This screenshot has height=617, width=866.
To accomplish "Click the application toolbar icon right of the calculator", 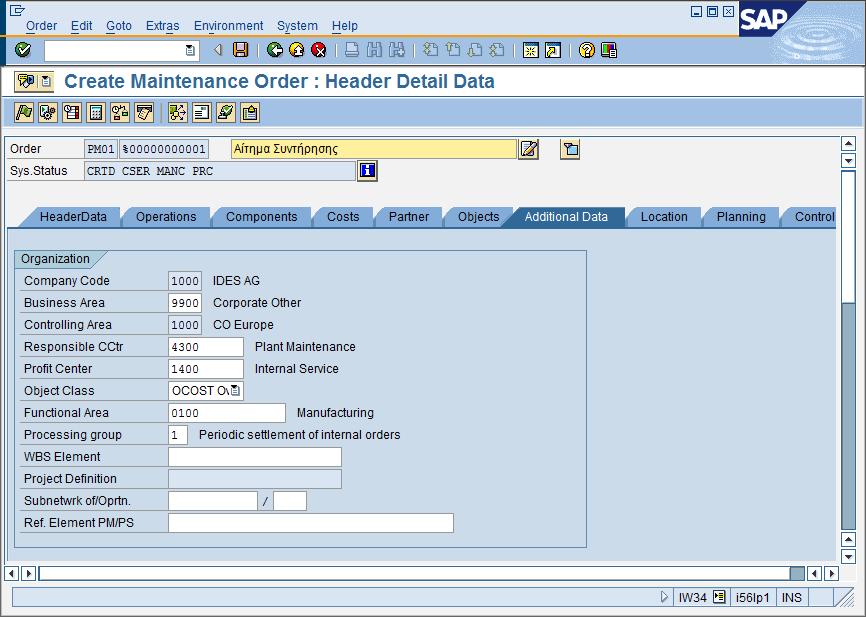I will coord(120,113).
